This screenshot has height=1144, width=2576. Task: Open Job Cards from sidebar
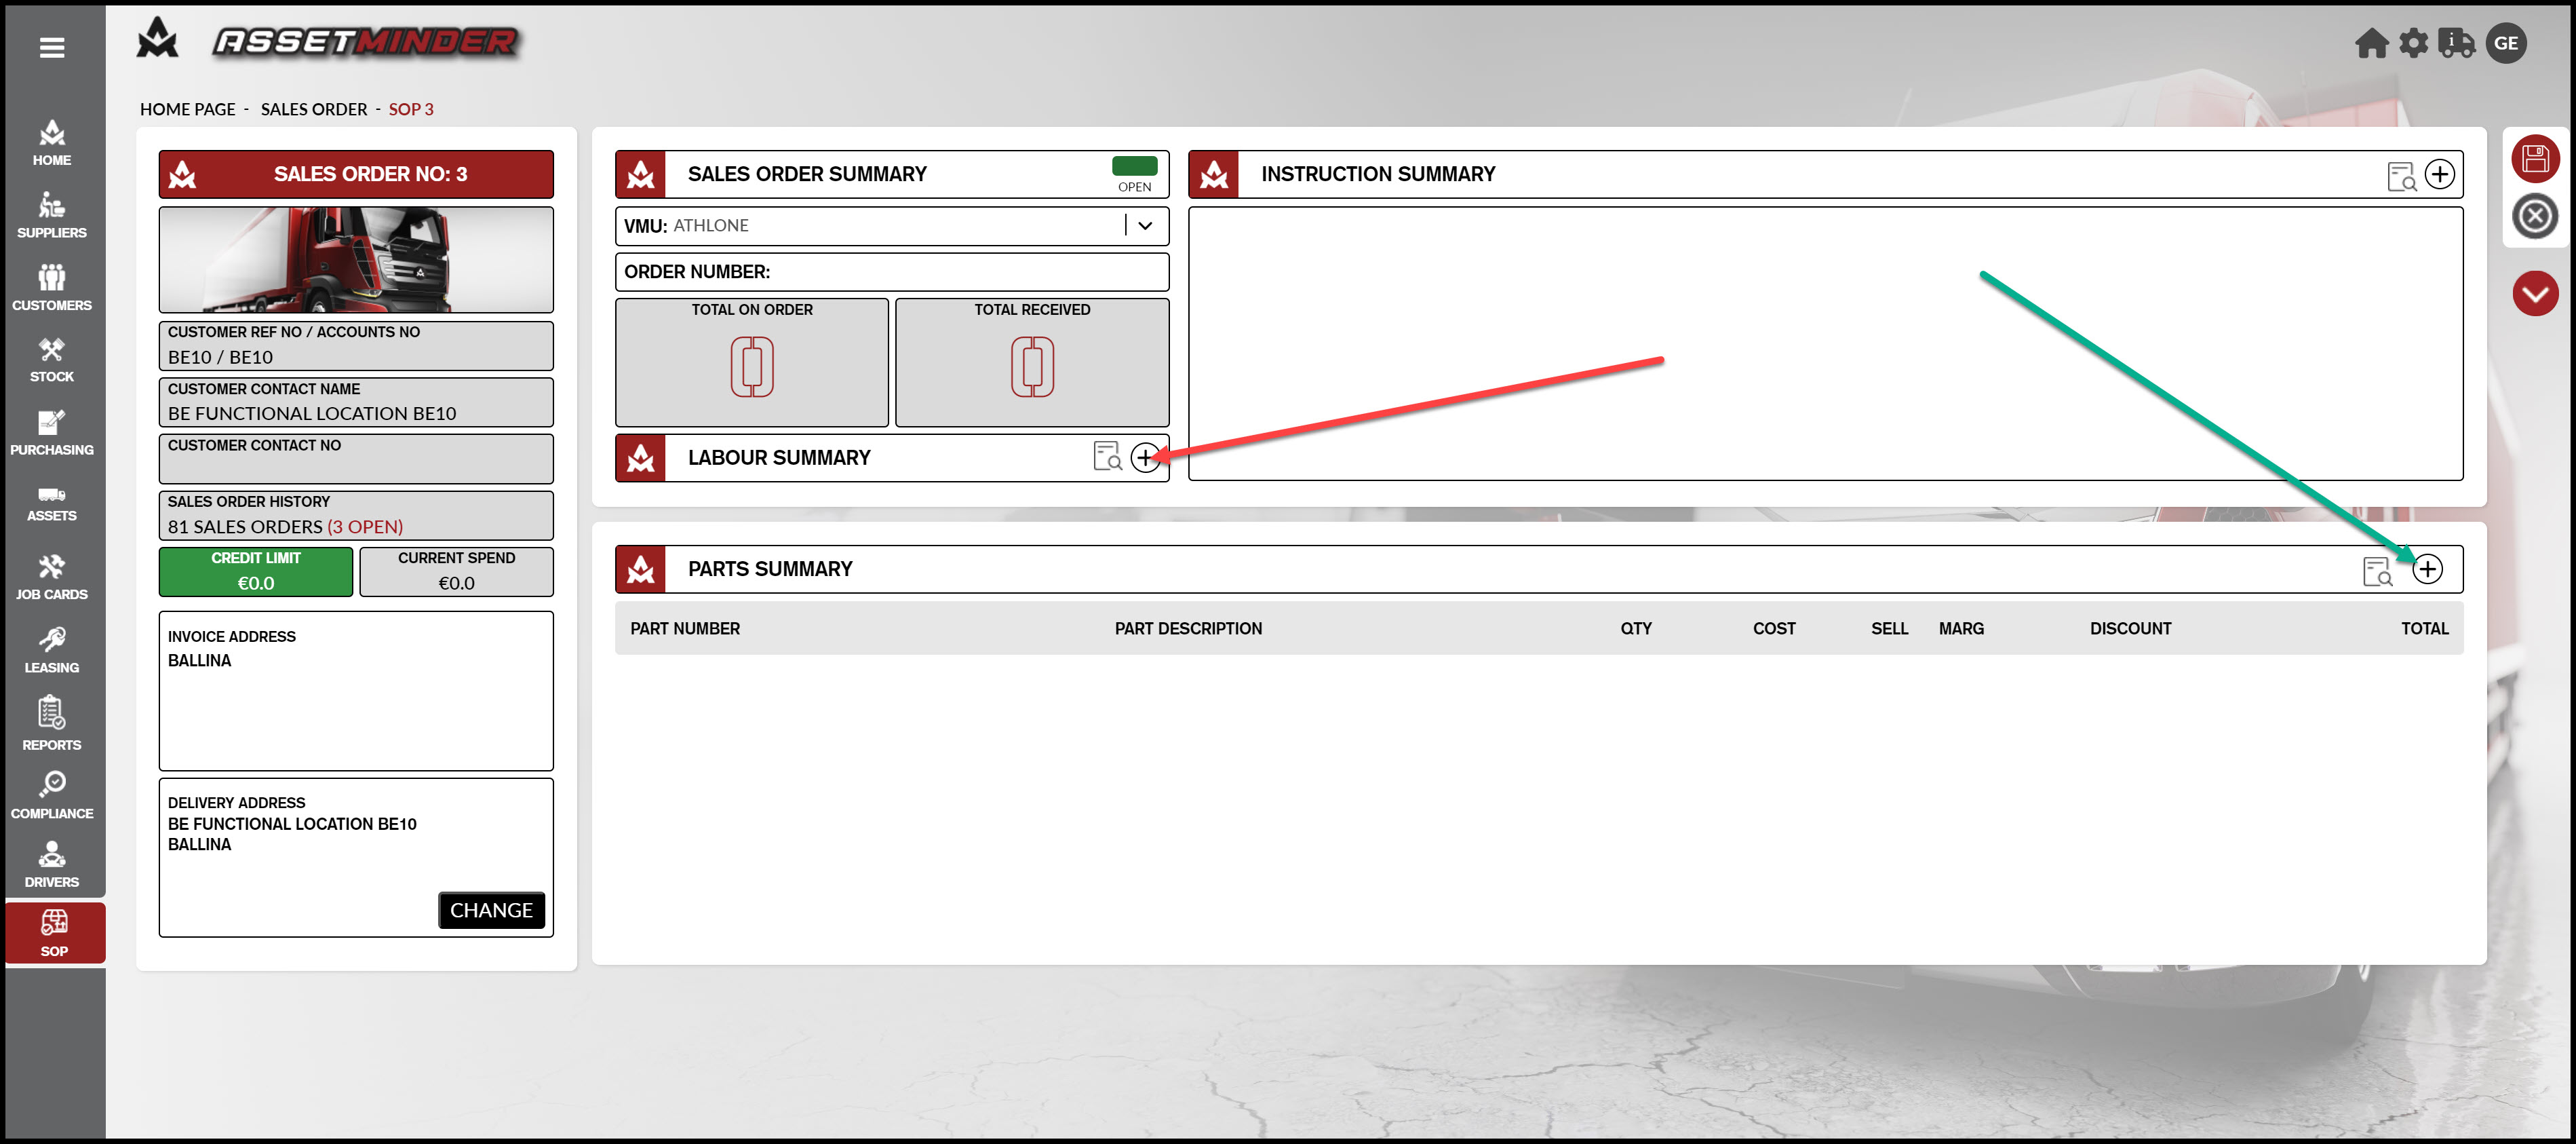(x=52, y=577)
